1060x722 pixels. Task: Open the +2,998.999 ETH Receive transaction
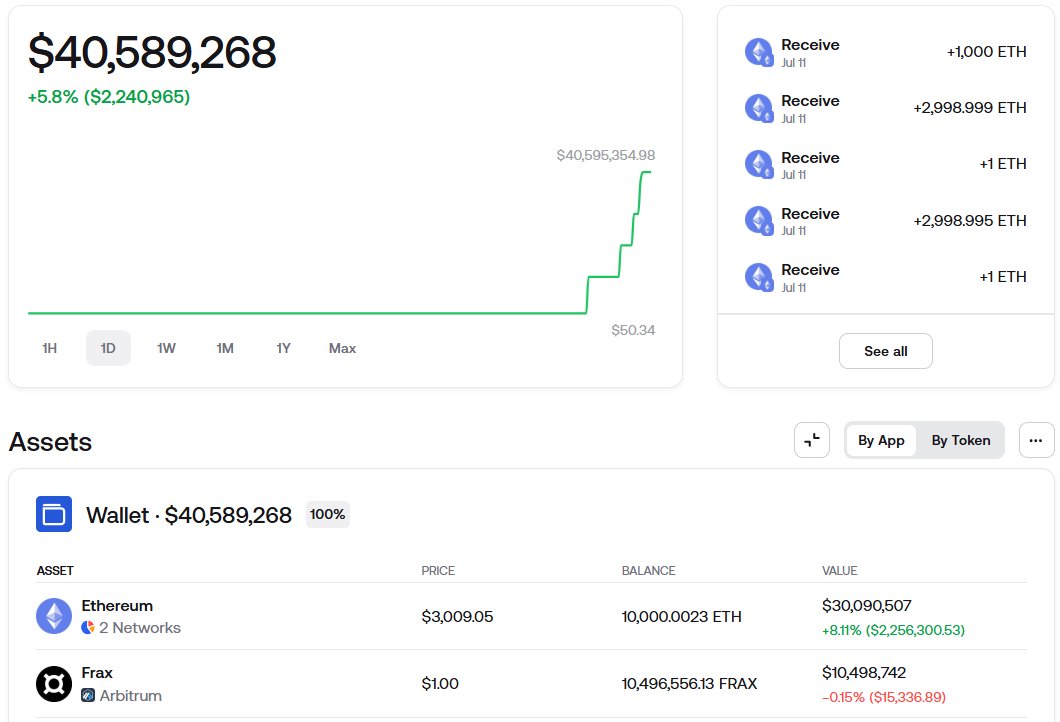[886, 108]
